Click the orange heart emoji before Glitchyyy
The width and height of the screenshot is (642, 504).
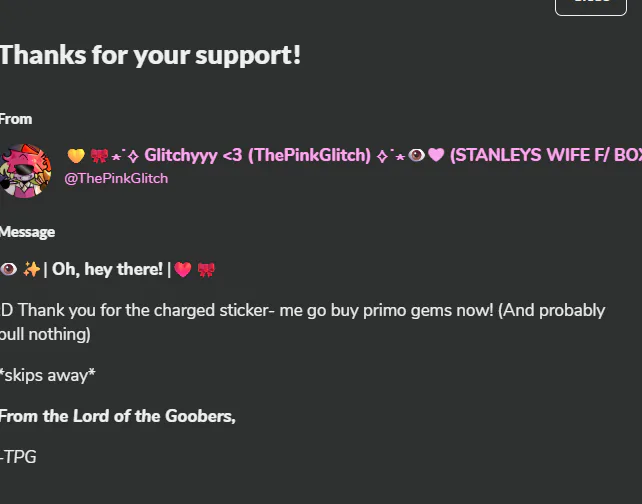pyautogui.click(x=76, y=156)
